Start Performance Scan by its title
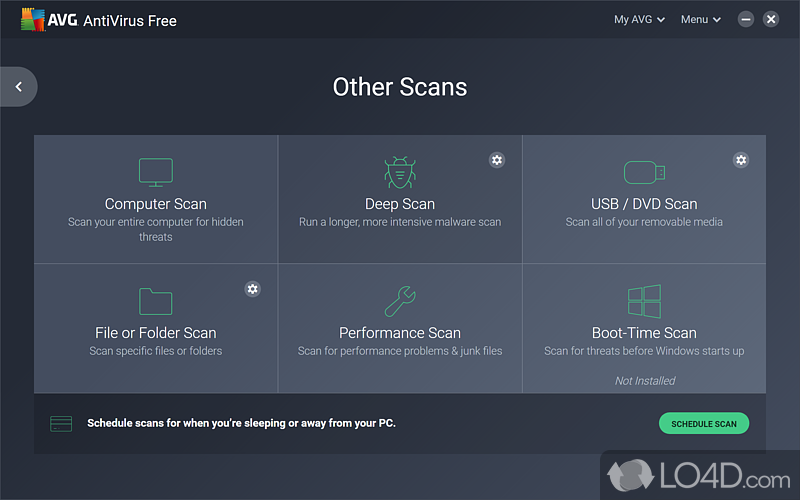The width and height of the screenshot is (800, 500). tap(400, 333)
